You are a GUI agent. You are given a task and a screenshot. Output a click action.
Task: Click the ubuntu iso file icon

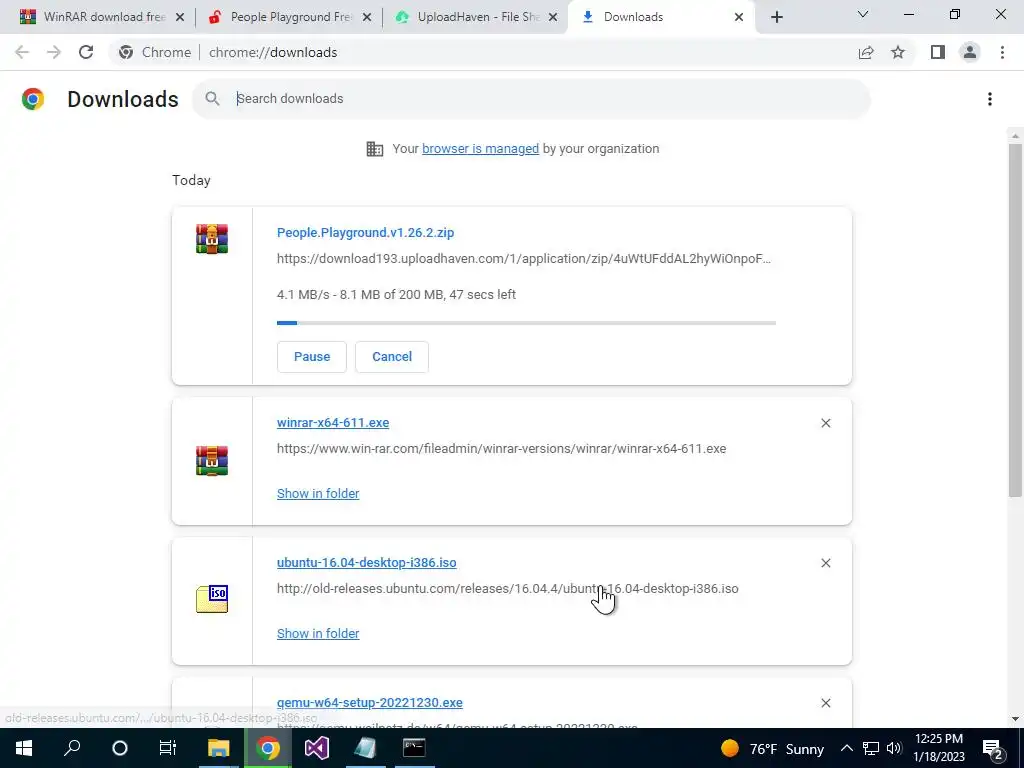pos(212,600)
